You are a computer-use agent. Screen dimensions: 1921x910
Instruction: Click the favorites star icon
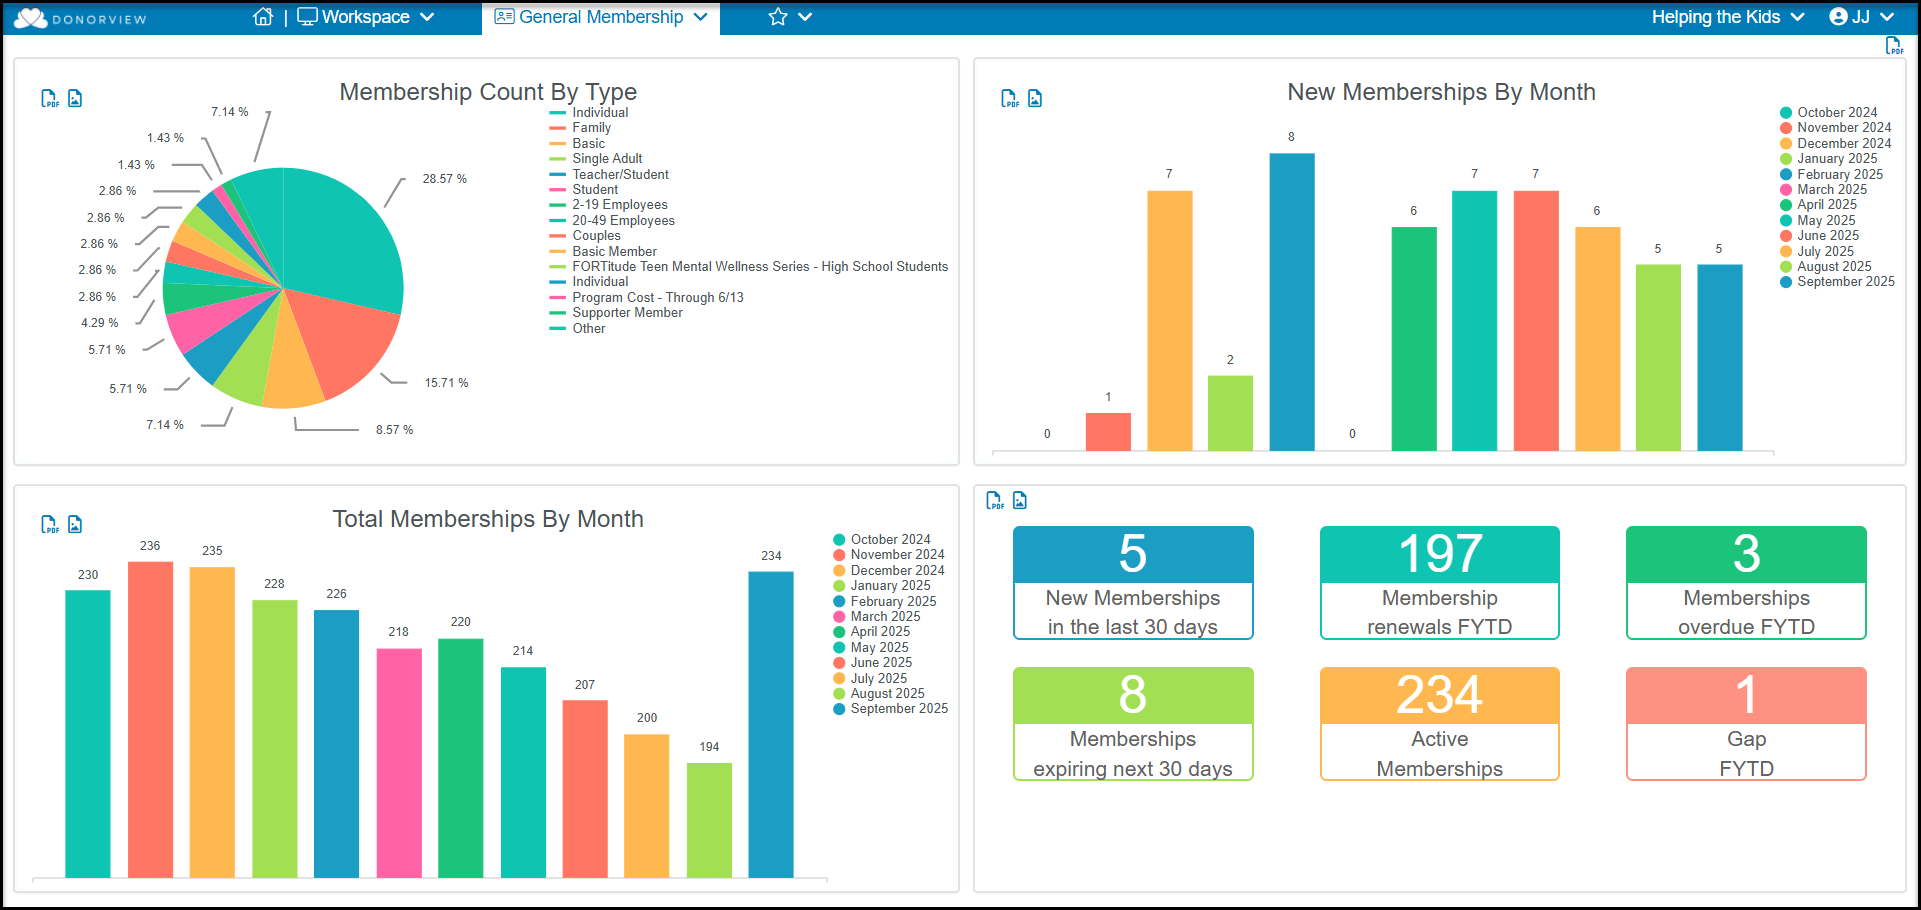(778, 17)
